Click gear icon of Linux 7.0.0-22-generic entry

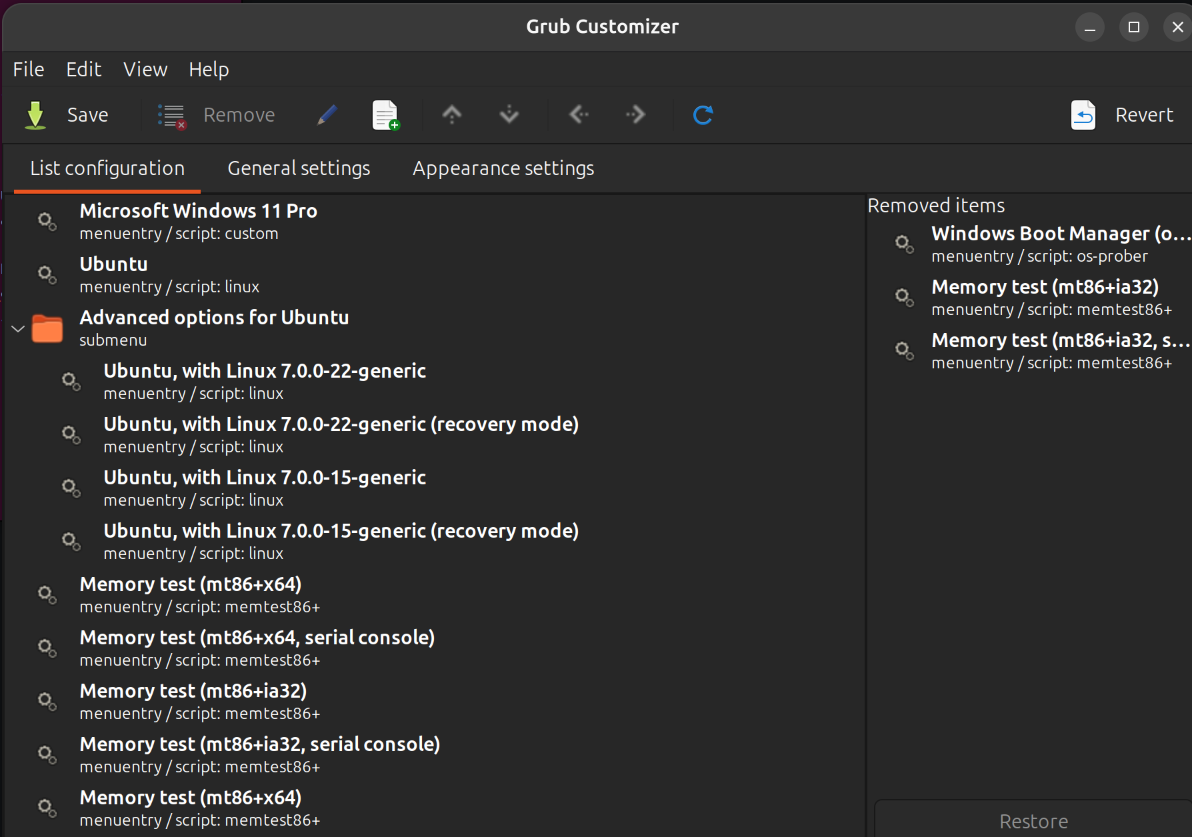[71, 381]
